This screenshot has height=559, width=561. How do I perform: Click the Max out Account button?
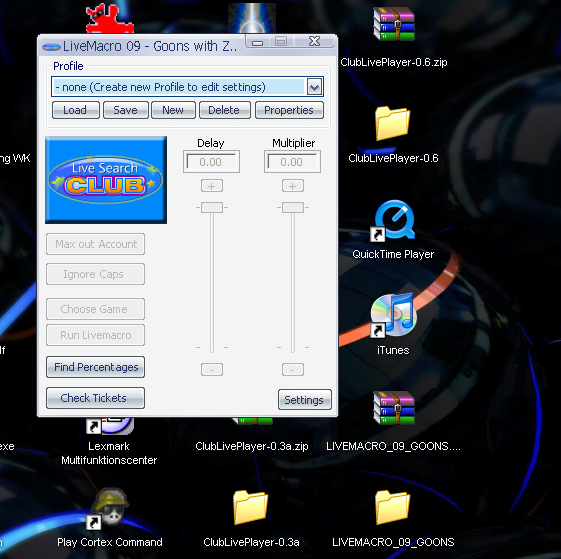(x=96, y=244)
